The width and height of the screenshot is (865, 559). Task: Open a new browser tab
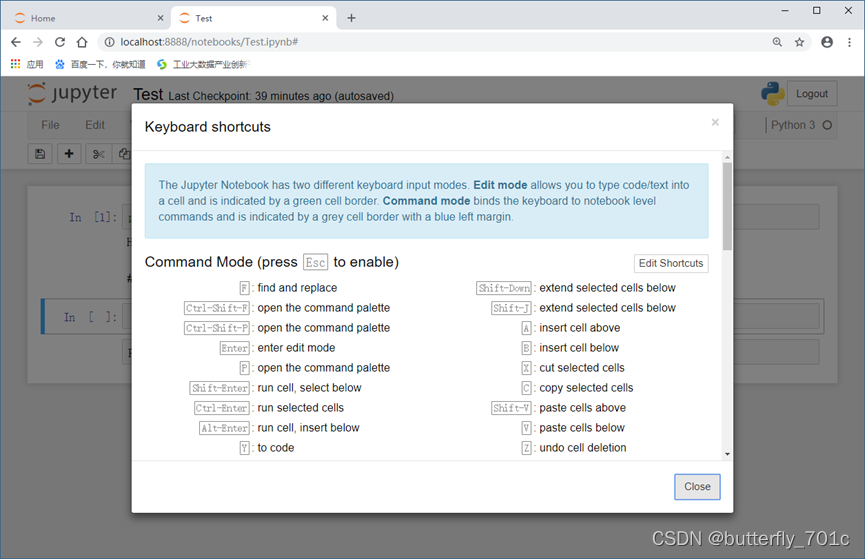pos(351,18)
